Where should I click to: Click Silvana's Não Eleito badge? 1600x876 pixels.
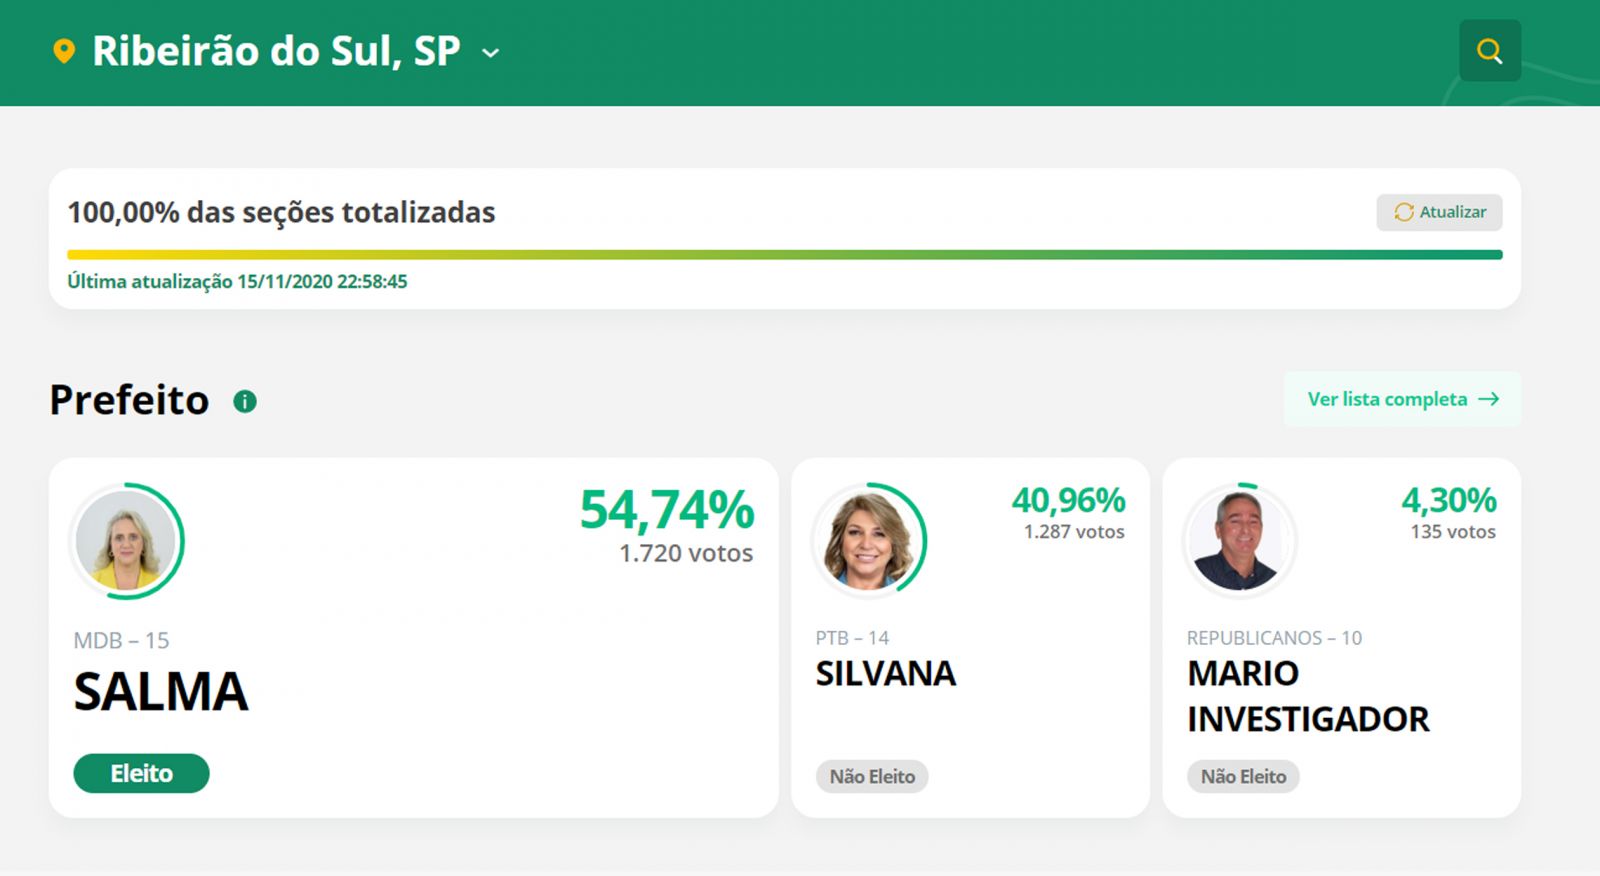(x=872, y=777)
